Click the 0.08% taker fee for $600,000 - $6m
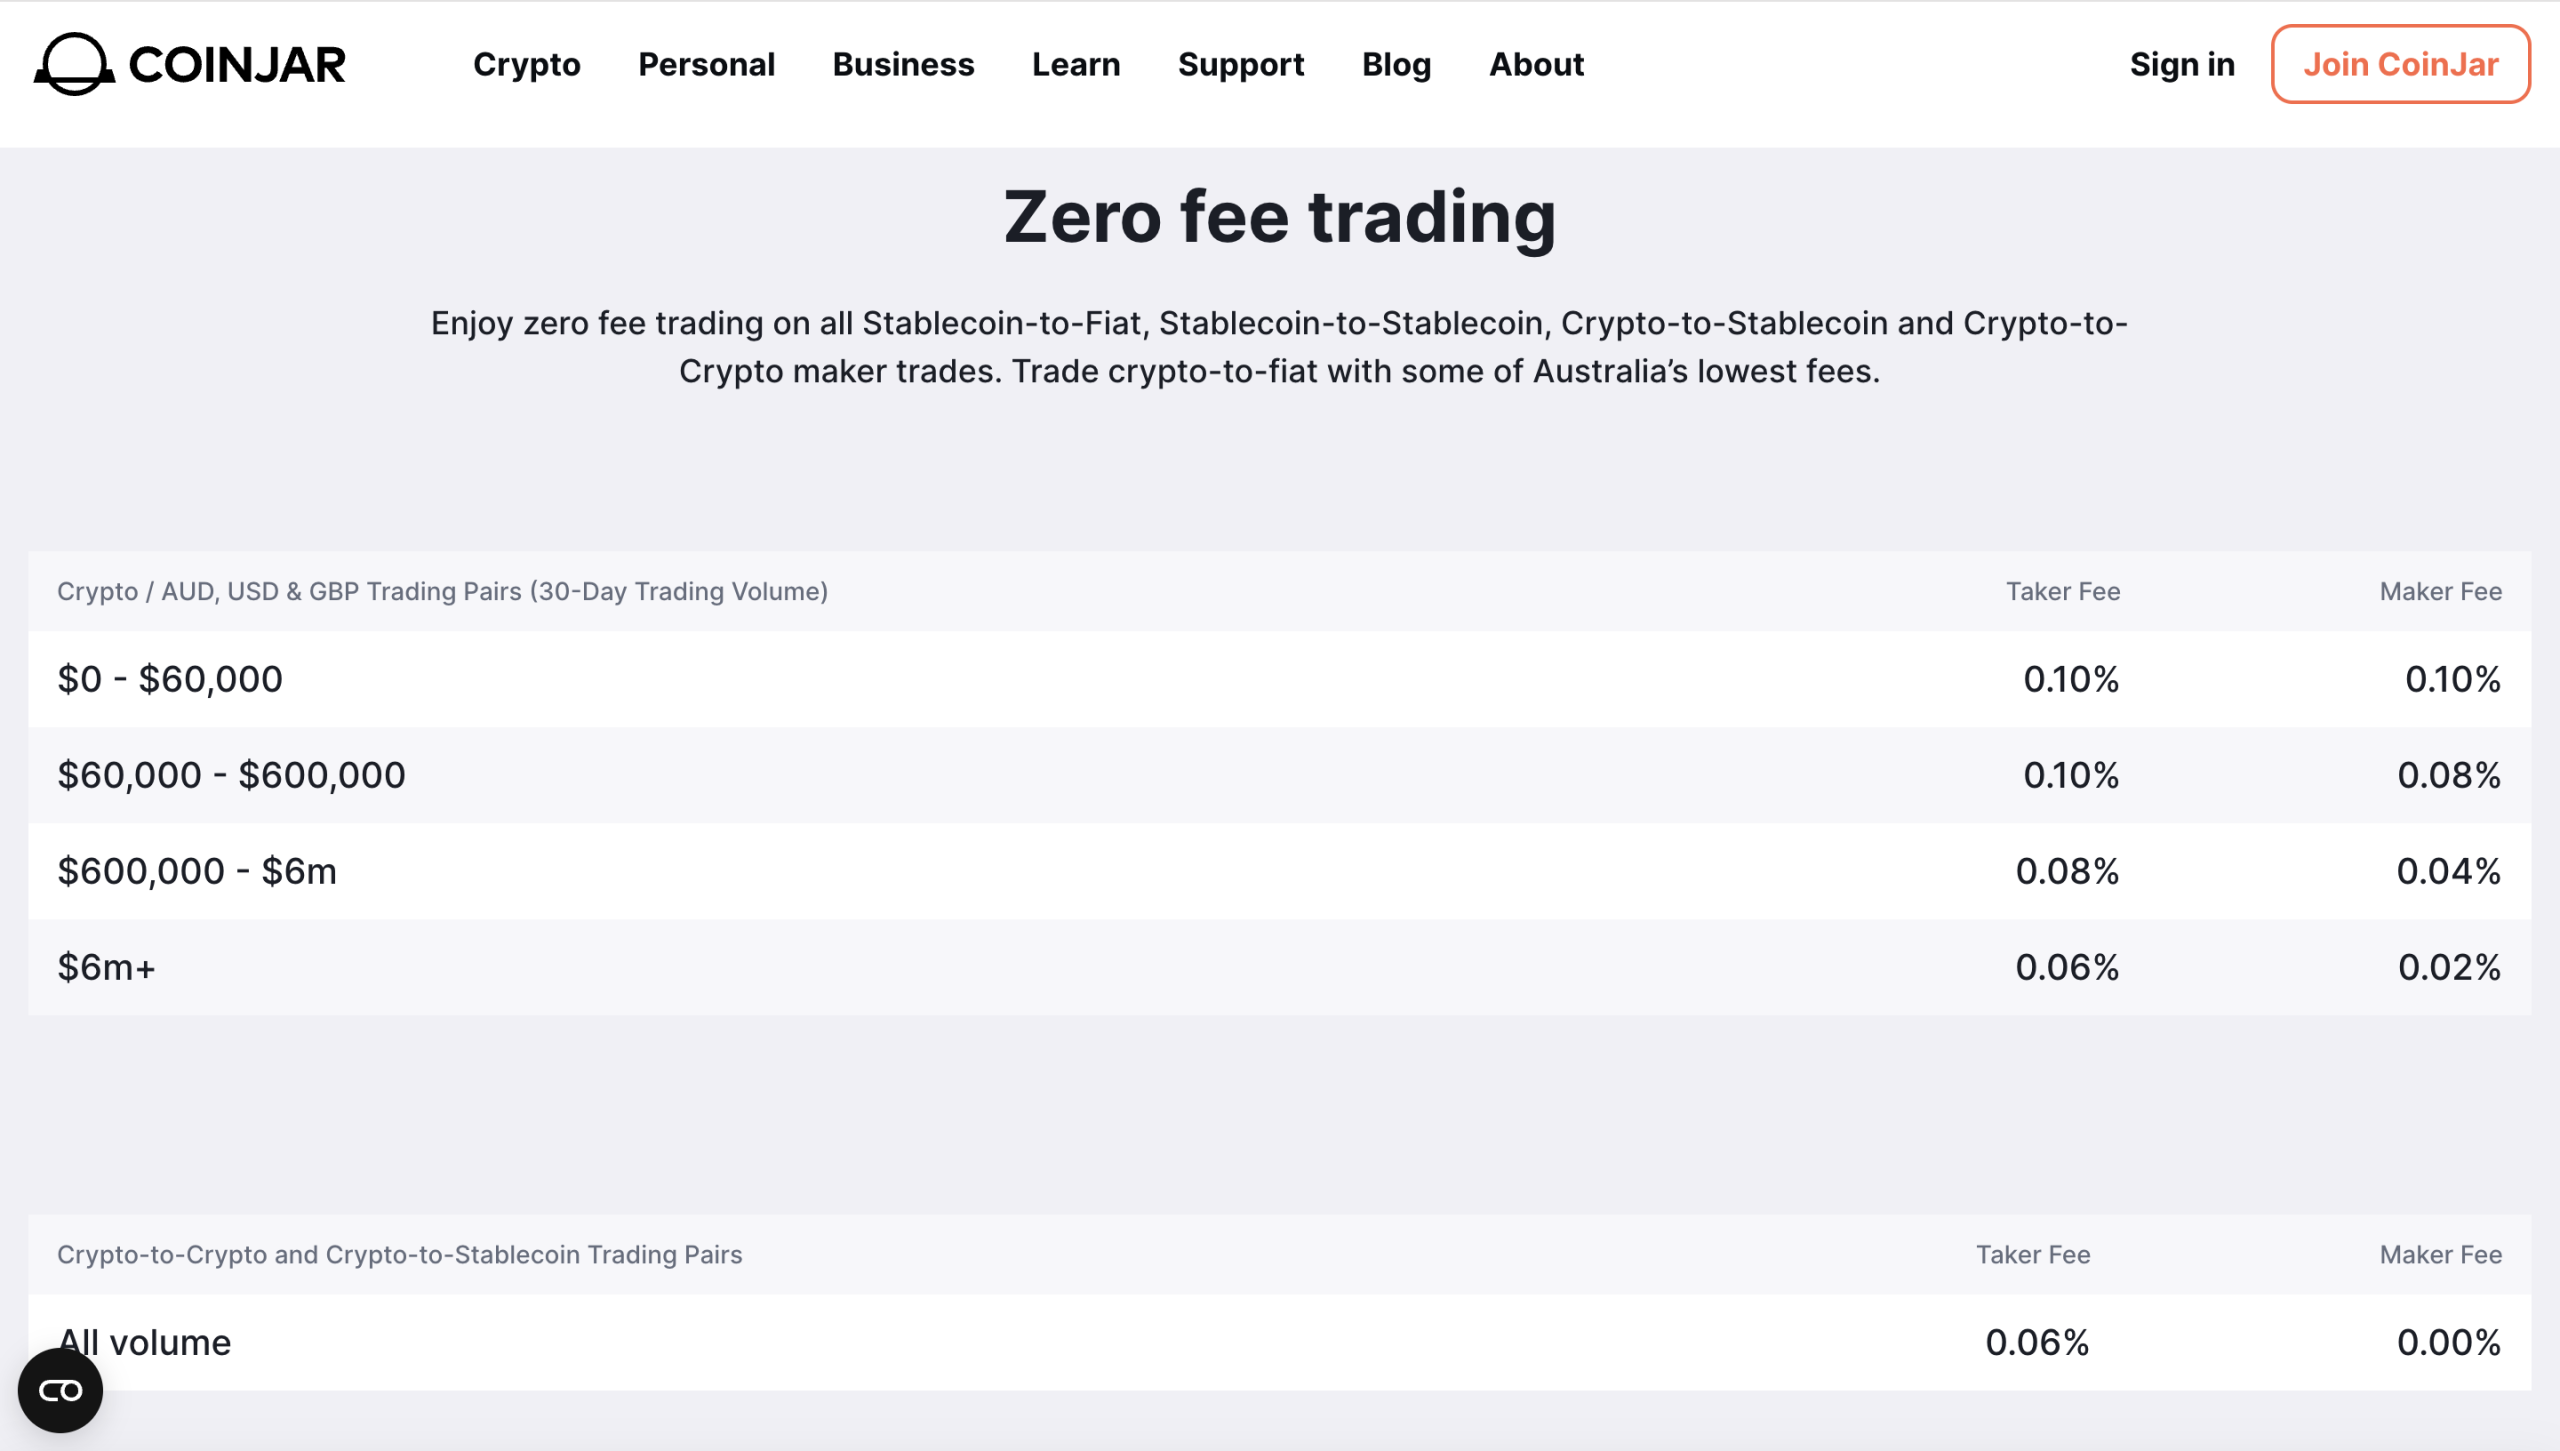Screen dimensions: 2560x1451 coord(2067,871)
